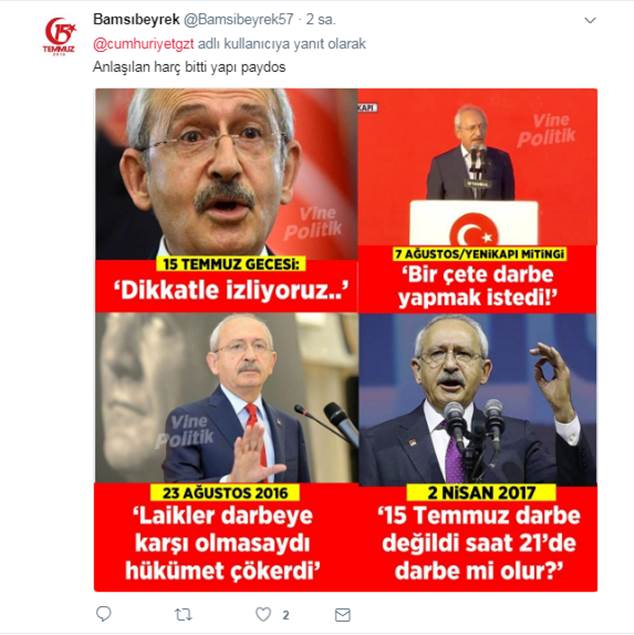The width and height of the screenshot is (634, 635).
Task: Open the Bamsıbeyrek display name profile
Action: click(x=136, y=19)
